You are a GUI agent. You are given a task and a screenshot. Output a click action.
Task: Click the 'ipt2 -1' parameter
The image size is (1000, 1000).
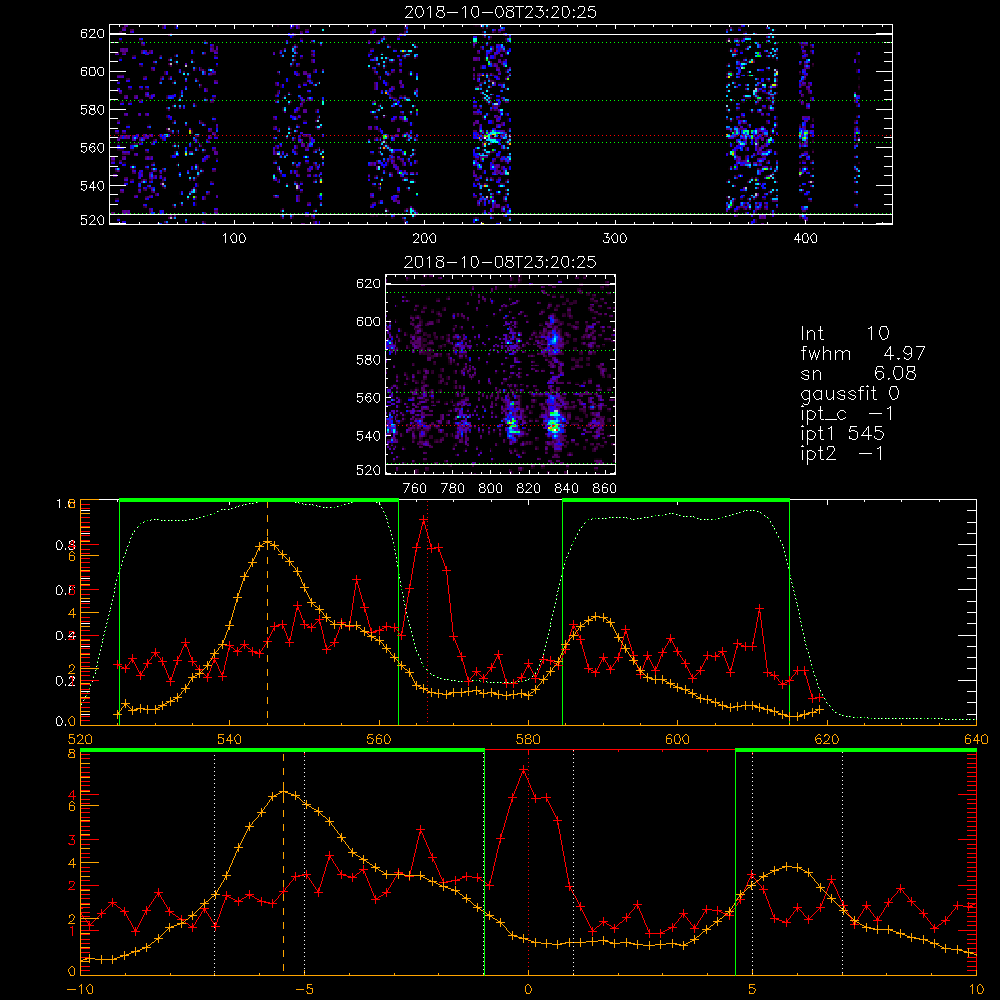coord(842,453)
